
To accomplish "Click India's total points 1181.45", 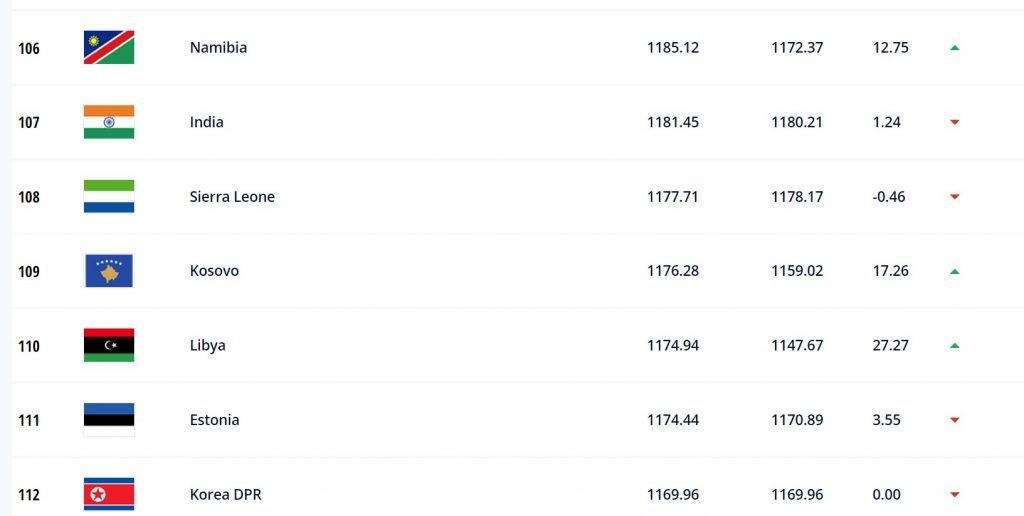I will coord(673,122).
